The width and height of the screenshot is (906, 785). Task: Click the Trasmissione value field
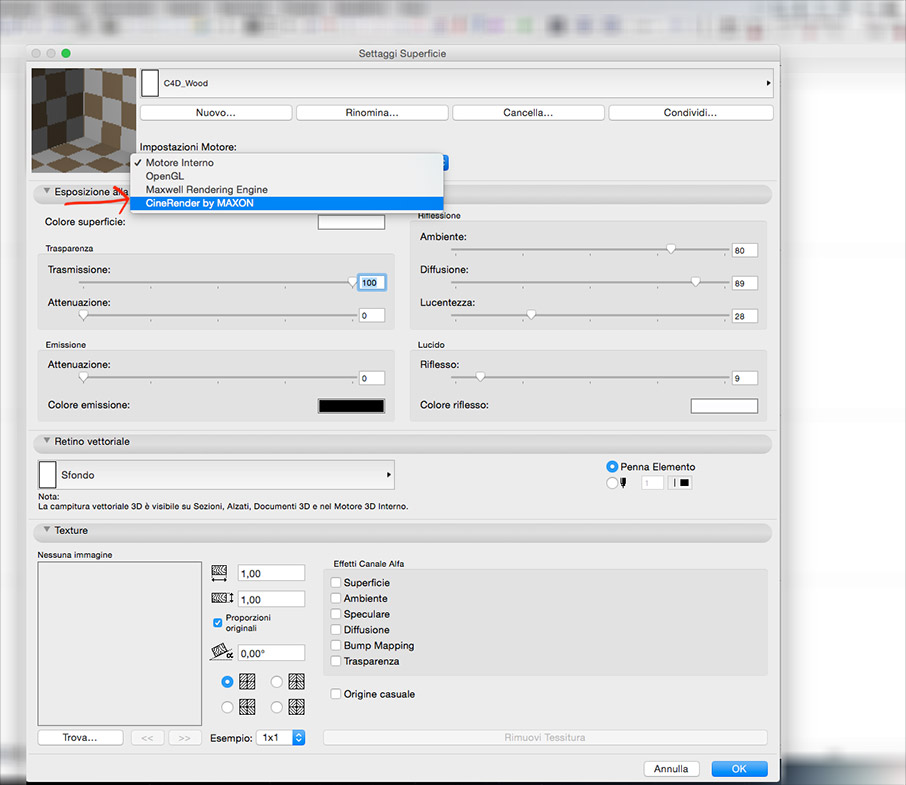click(x=371, y=283)
